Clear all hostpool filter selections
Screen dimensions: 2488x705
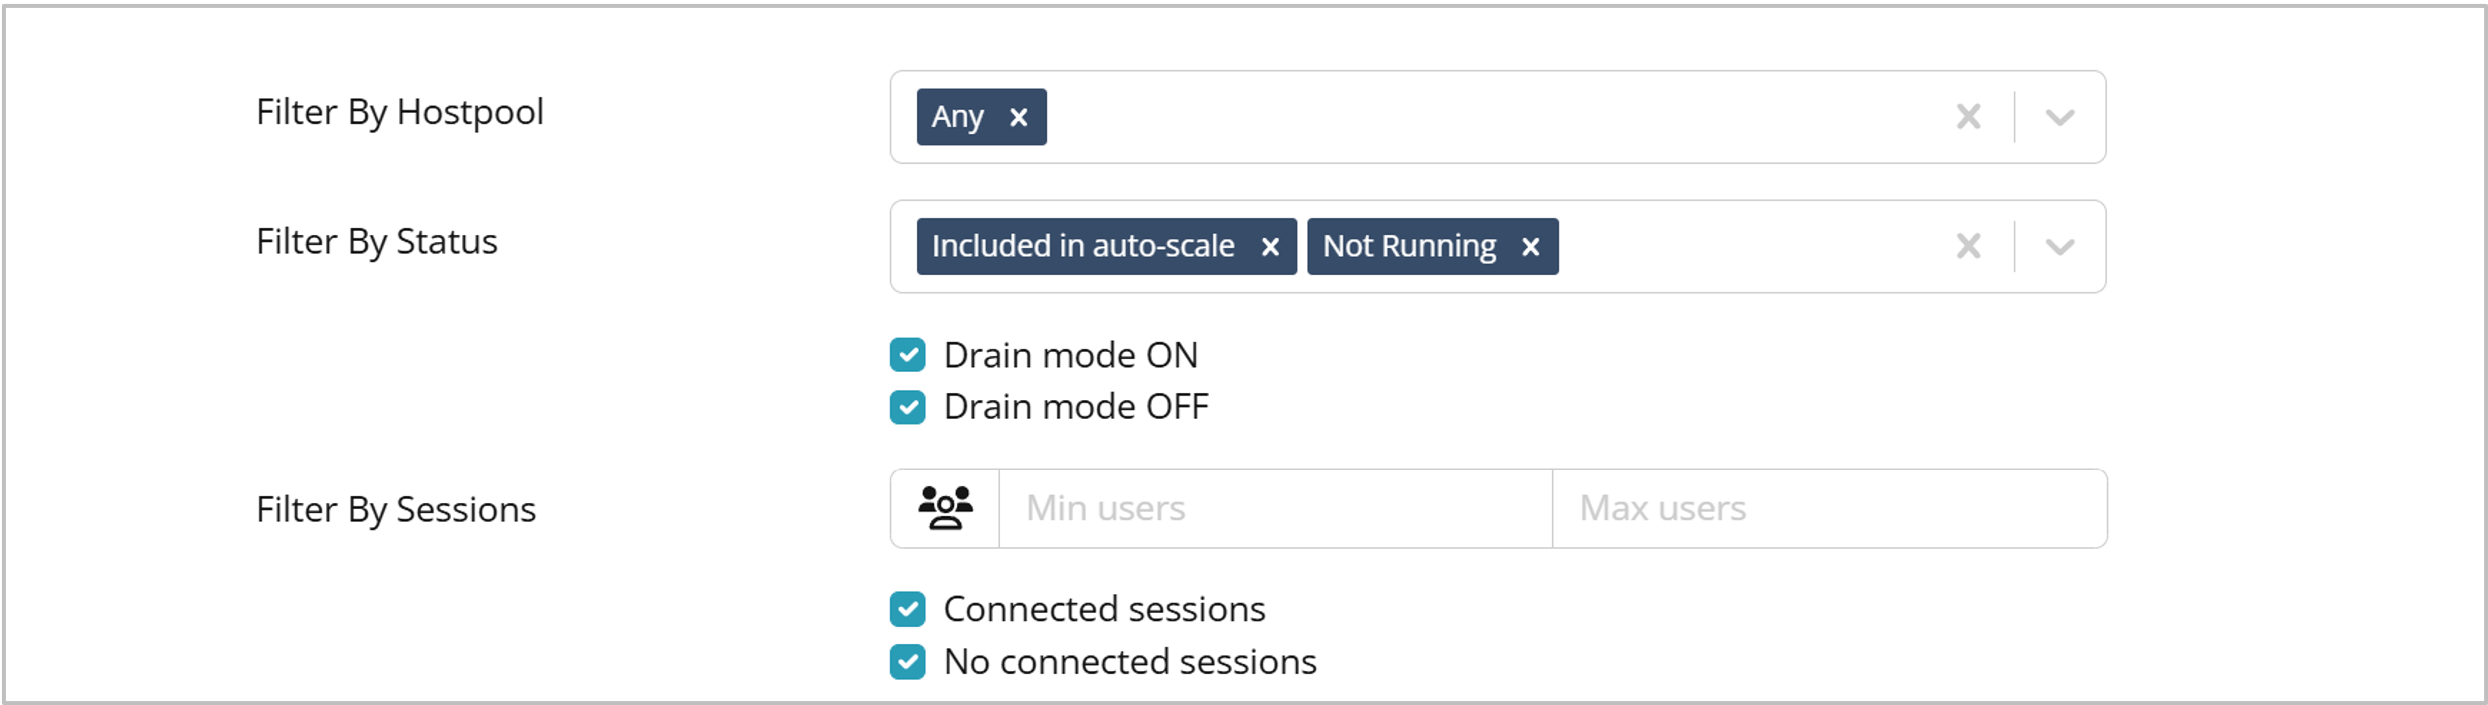click(1968, 117)
